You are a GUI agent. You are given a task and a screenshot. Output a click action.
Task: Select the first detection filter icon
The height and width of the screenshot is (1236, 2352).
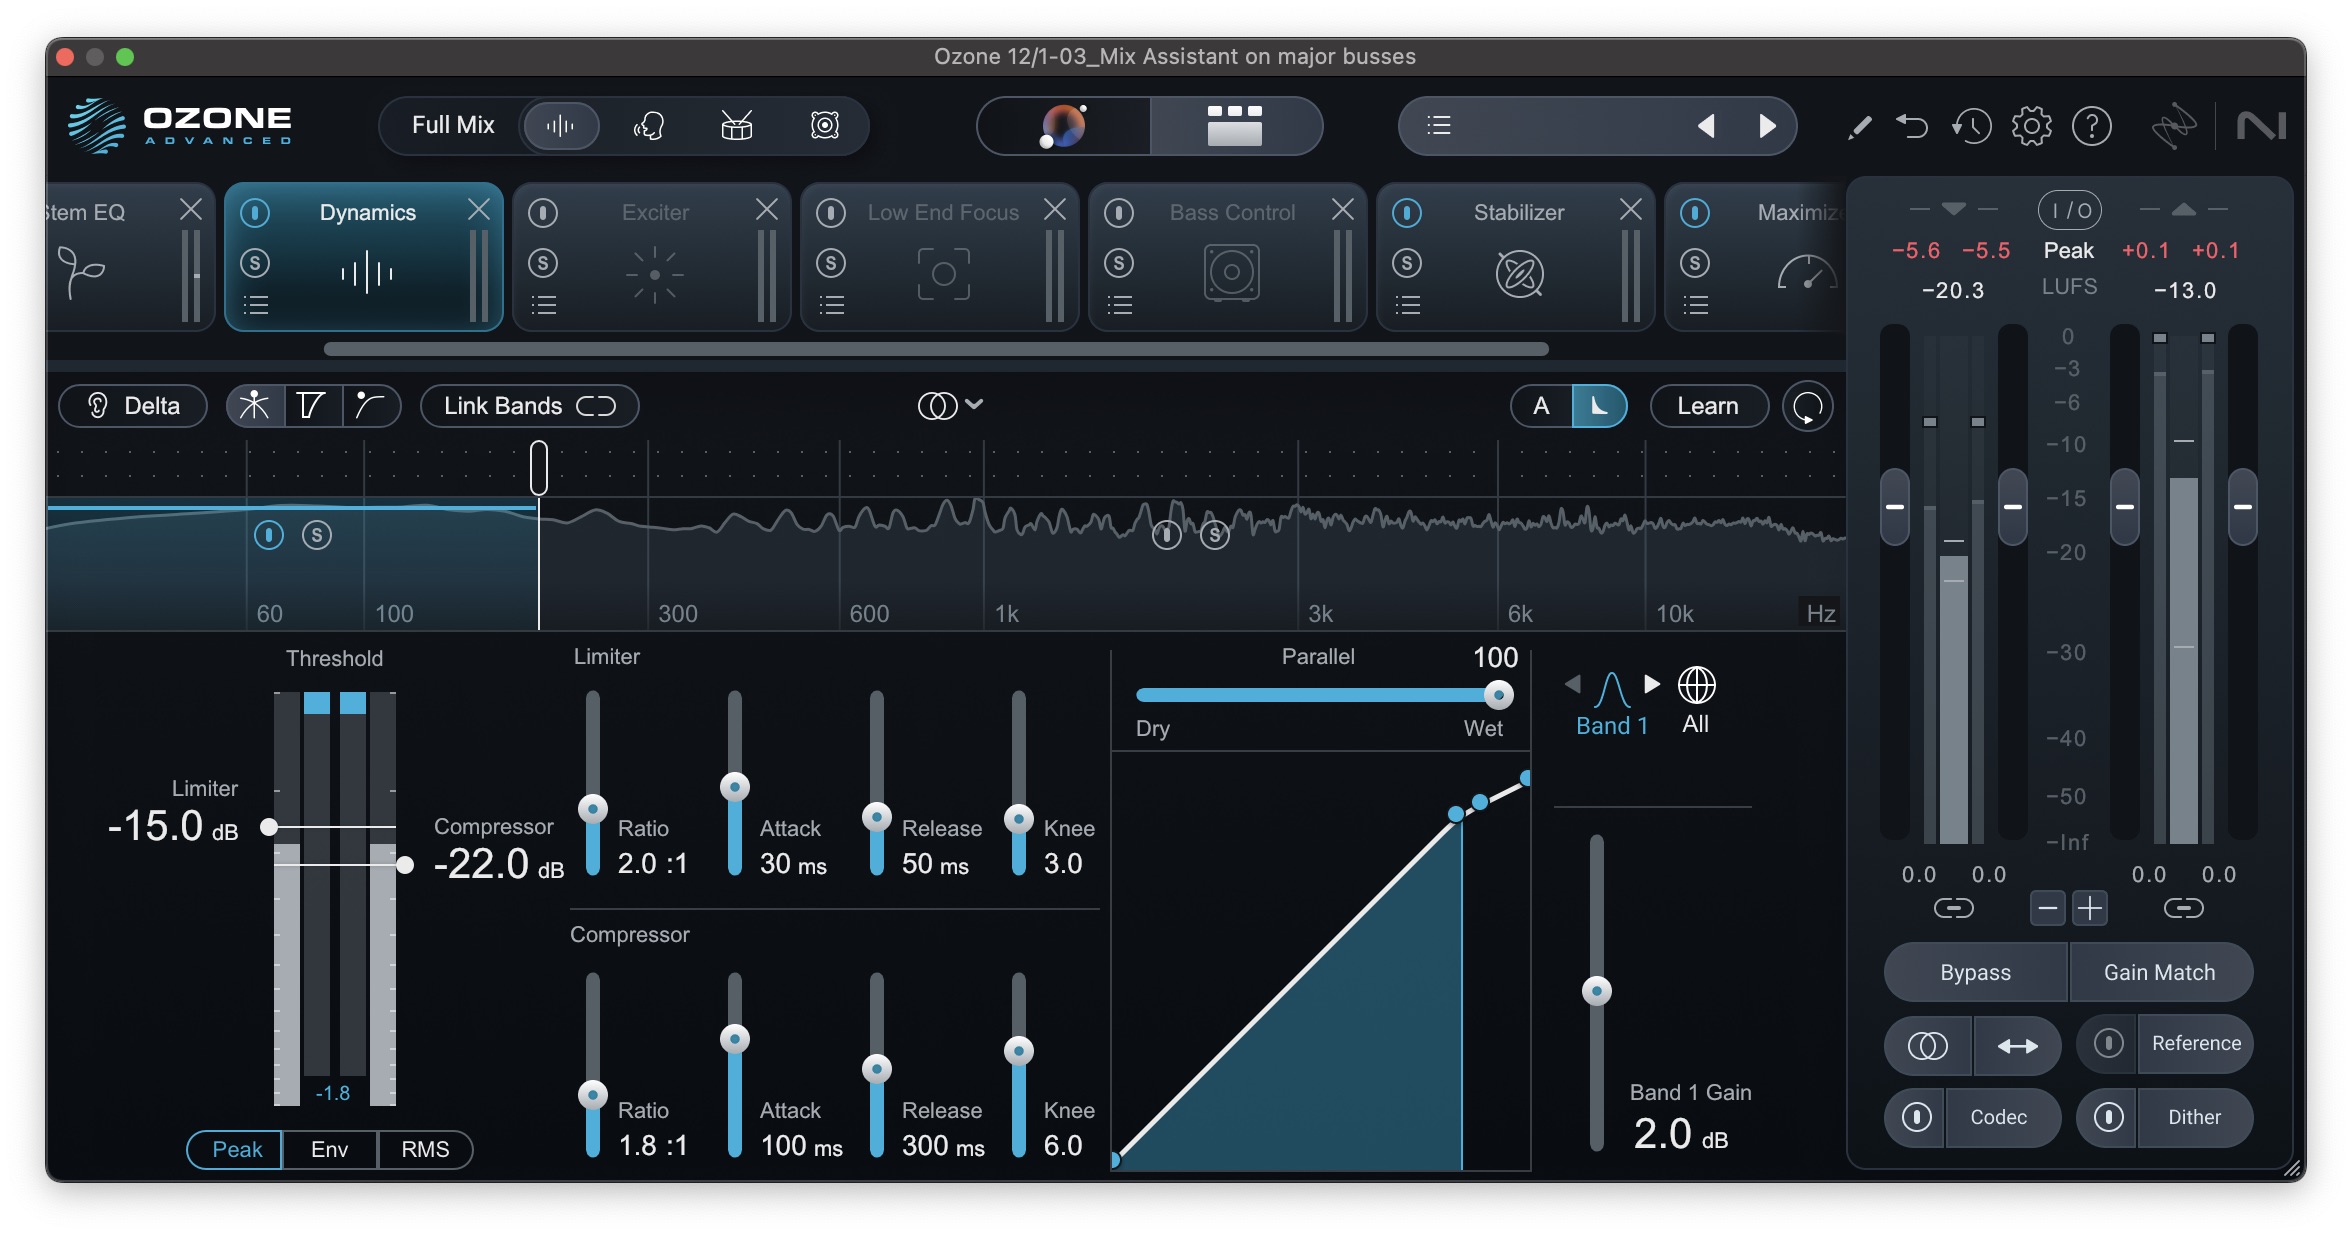point(255,406)
